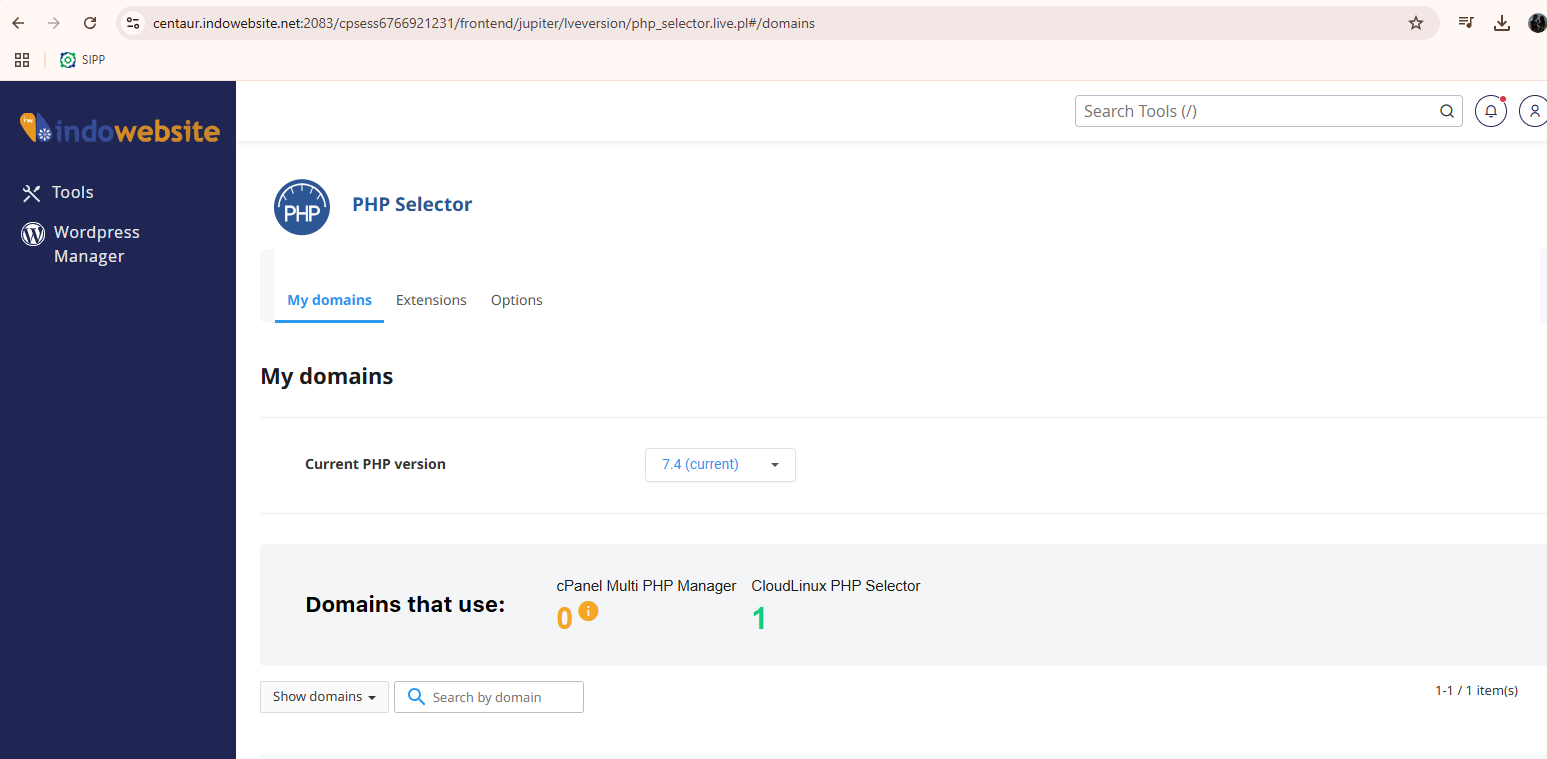Click the Search by domain field
The height and width of the screenshot is (759, 1547).
pyautogui.click(x=502, y=697)
